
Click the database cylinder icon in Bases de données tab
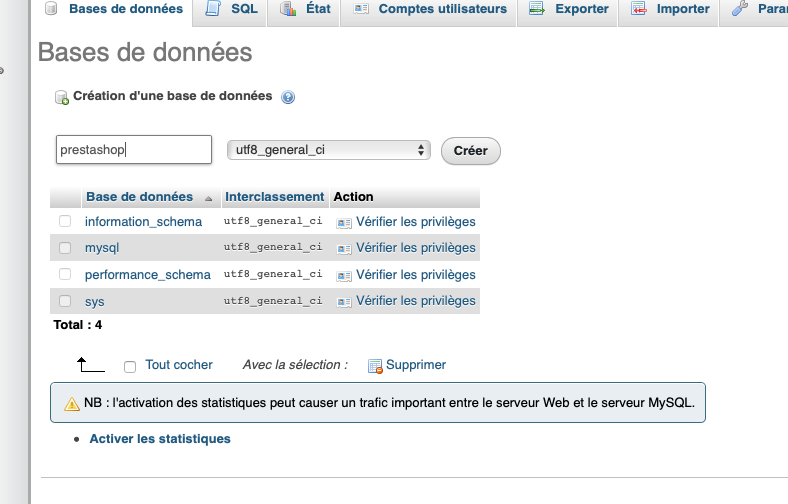(x=51, y=9)
